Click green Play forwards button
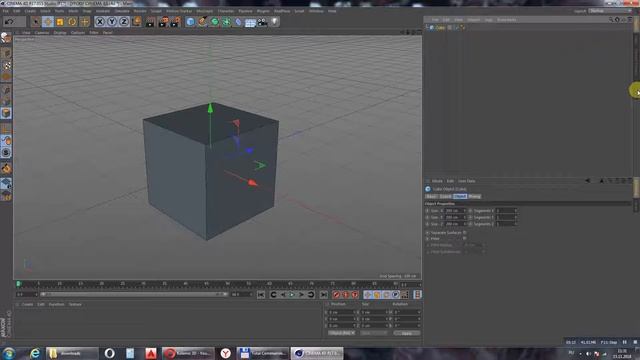The image size is (640, 360). (x=292, y=295)
